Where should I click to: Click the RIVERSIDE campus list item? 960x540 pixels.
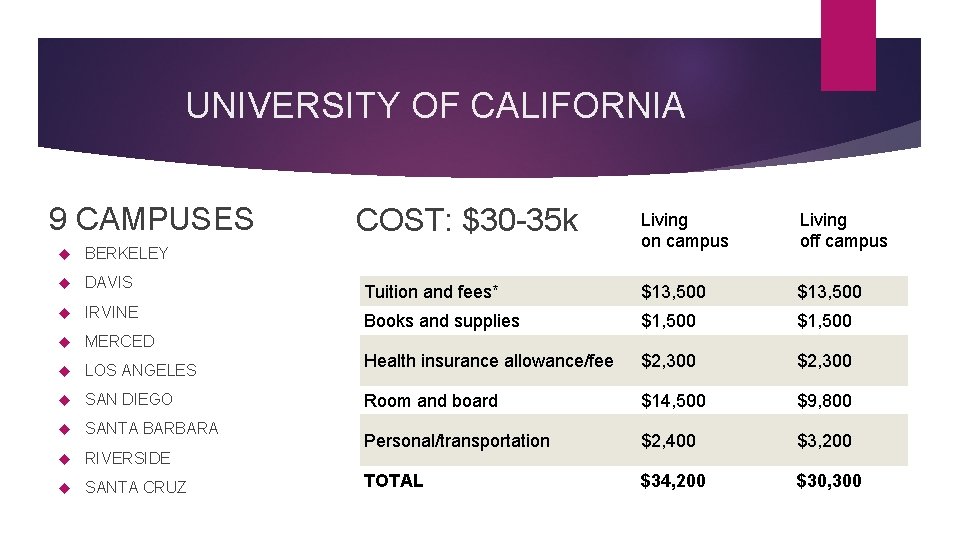127,458
